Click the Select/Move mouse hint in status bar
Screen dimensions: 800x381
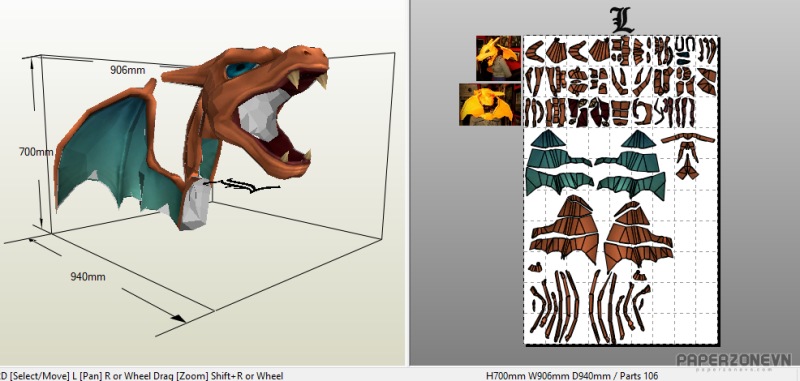pyautogui.click(x=38, y=376)
